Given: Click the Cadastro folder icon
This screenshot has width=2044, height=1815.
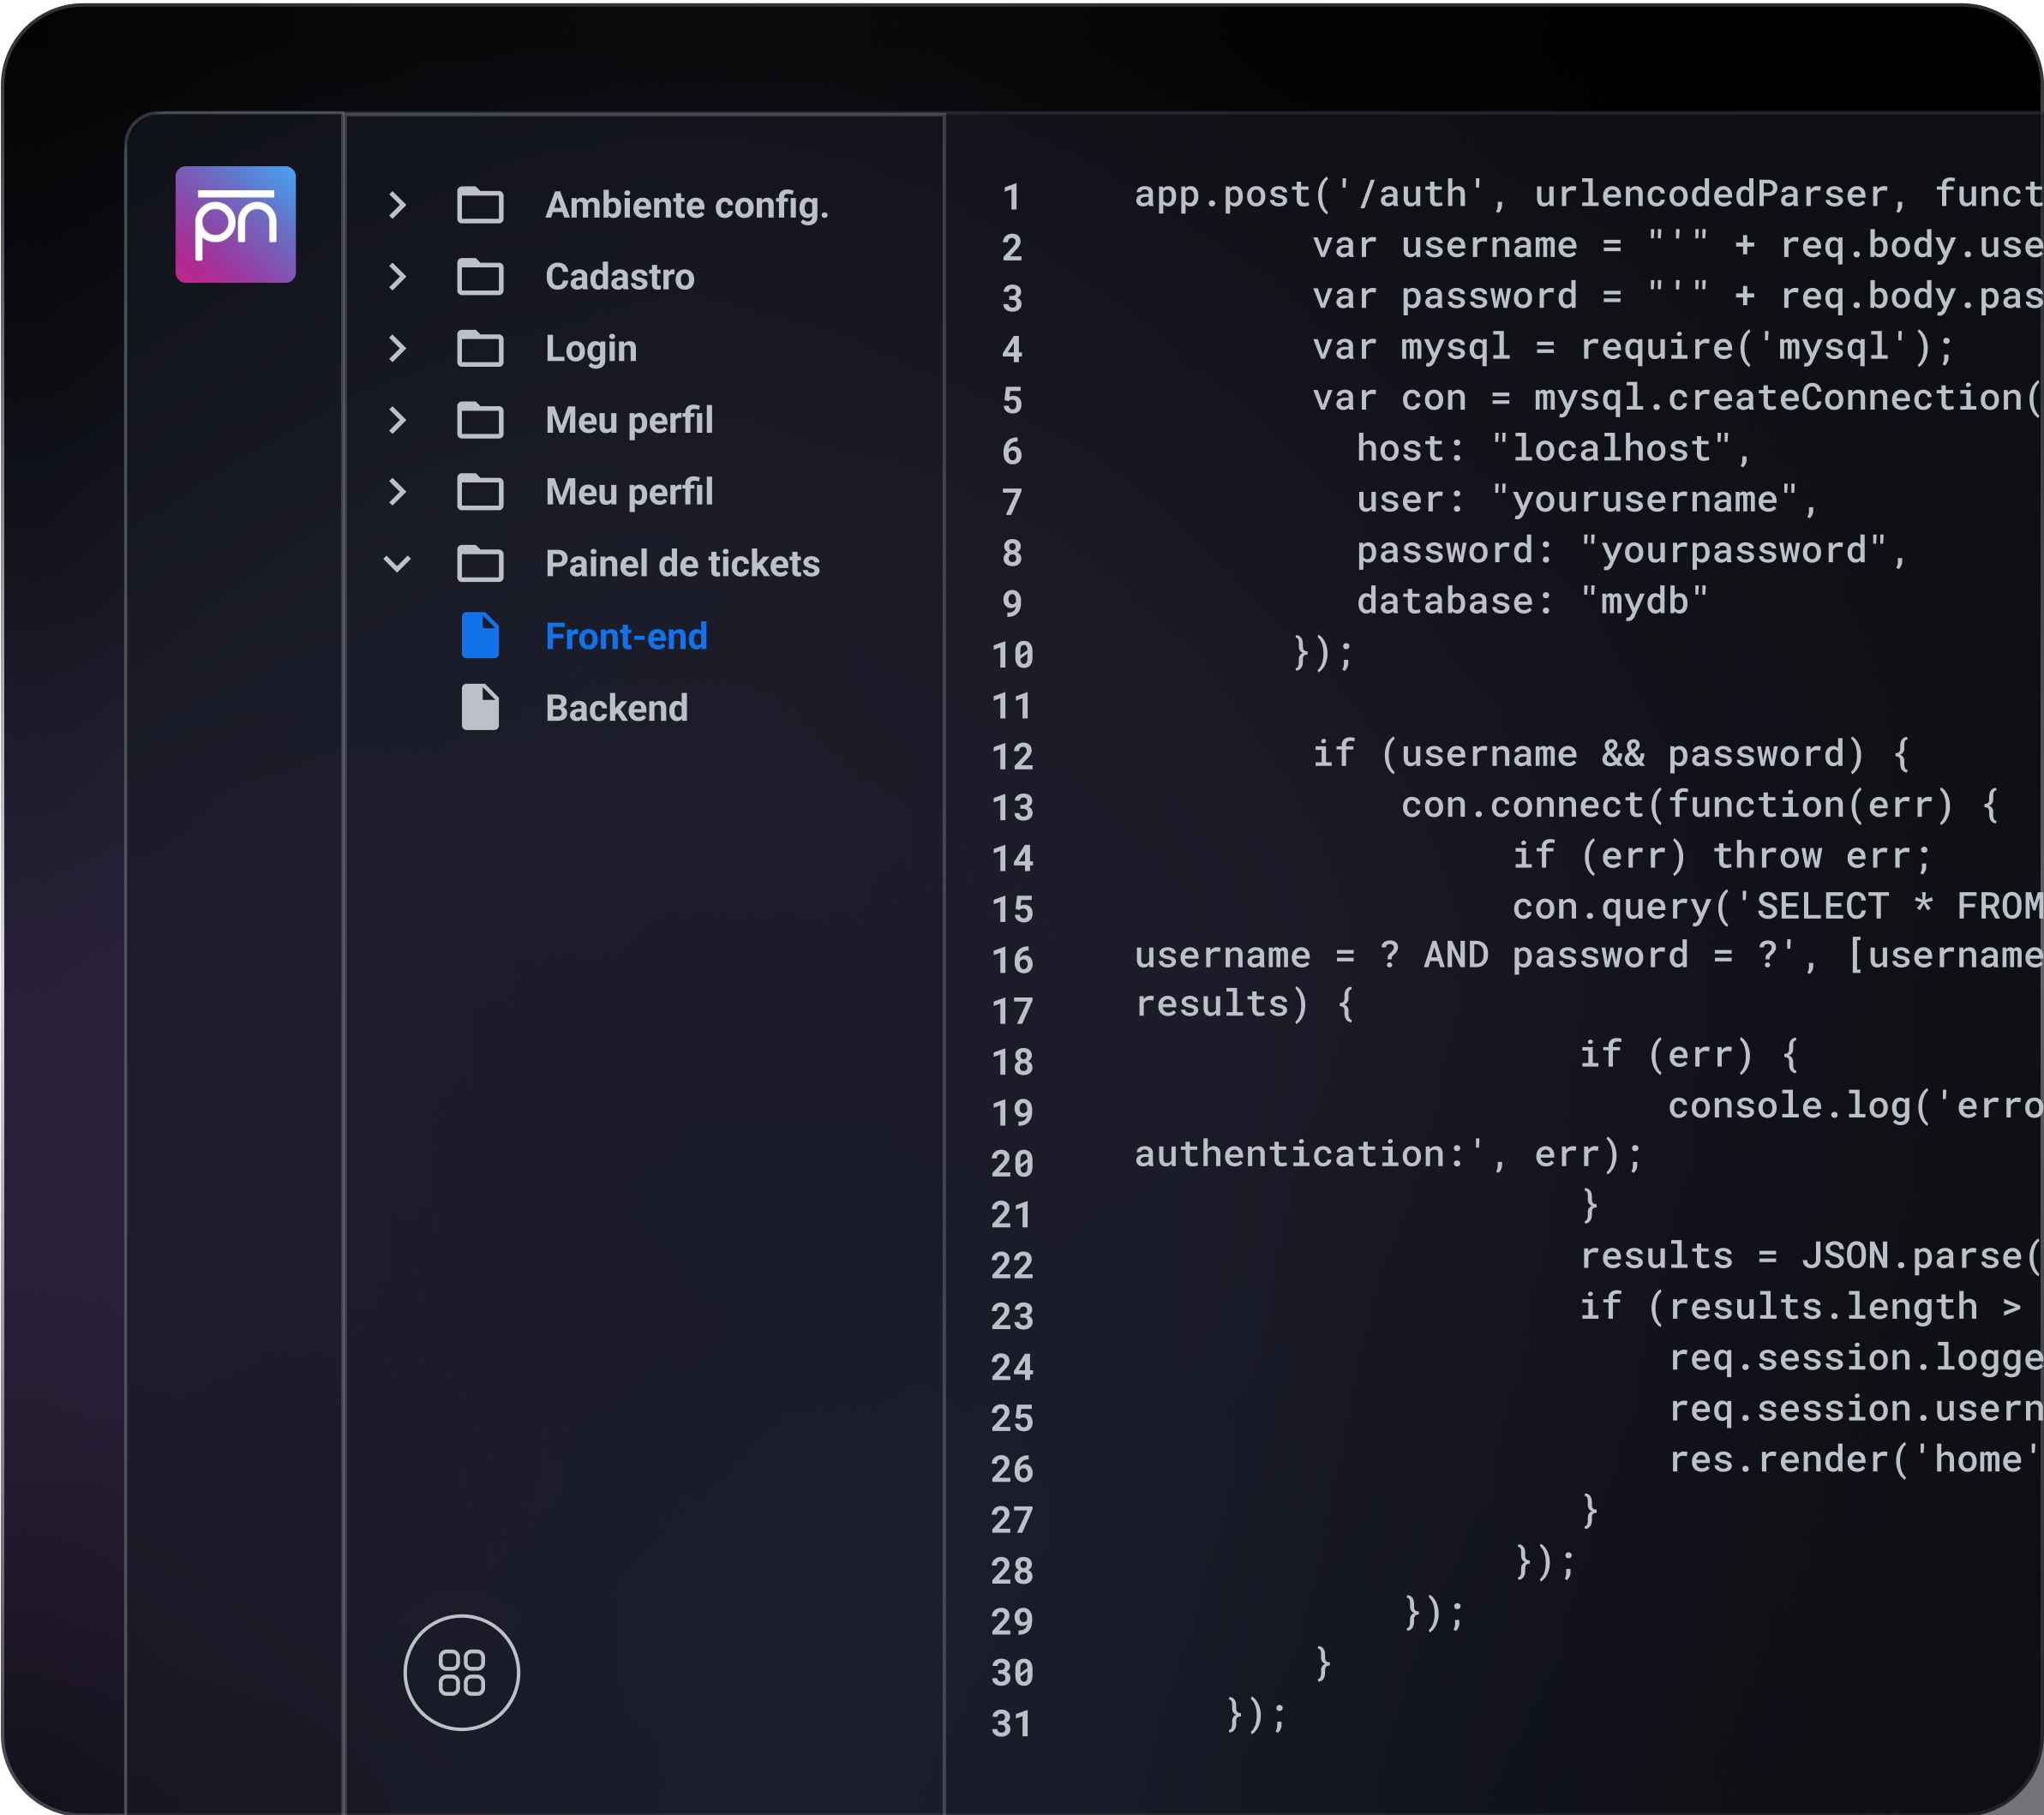Looking at the screenshot, I should click(x=480, y=277).
